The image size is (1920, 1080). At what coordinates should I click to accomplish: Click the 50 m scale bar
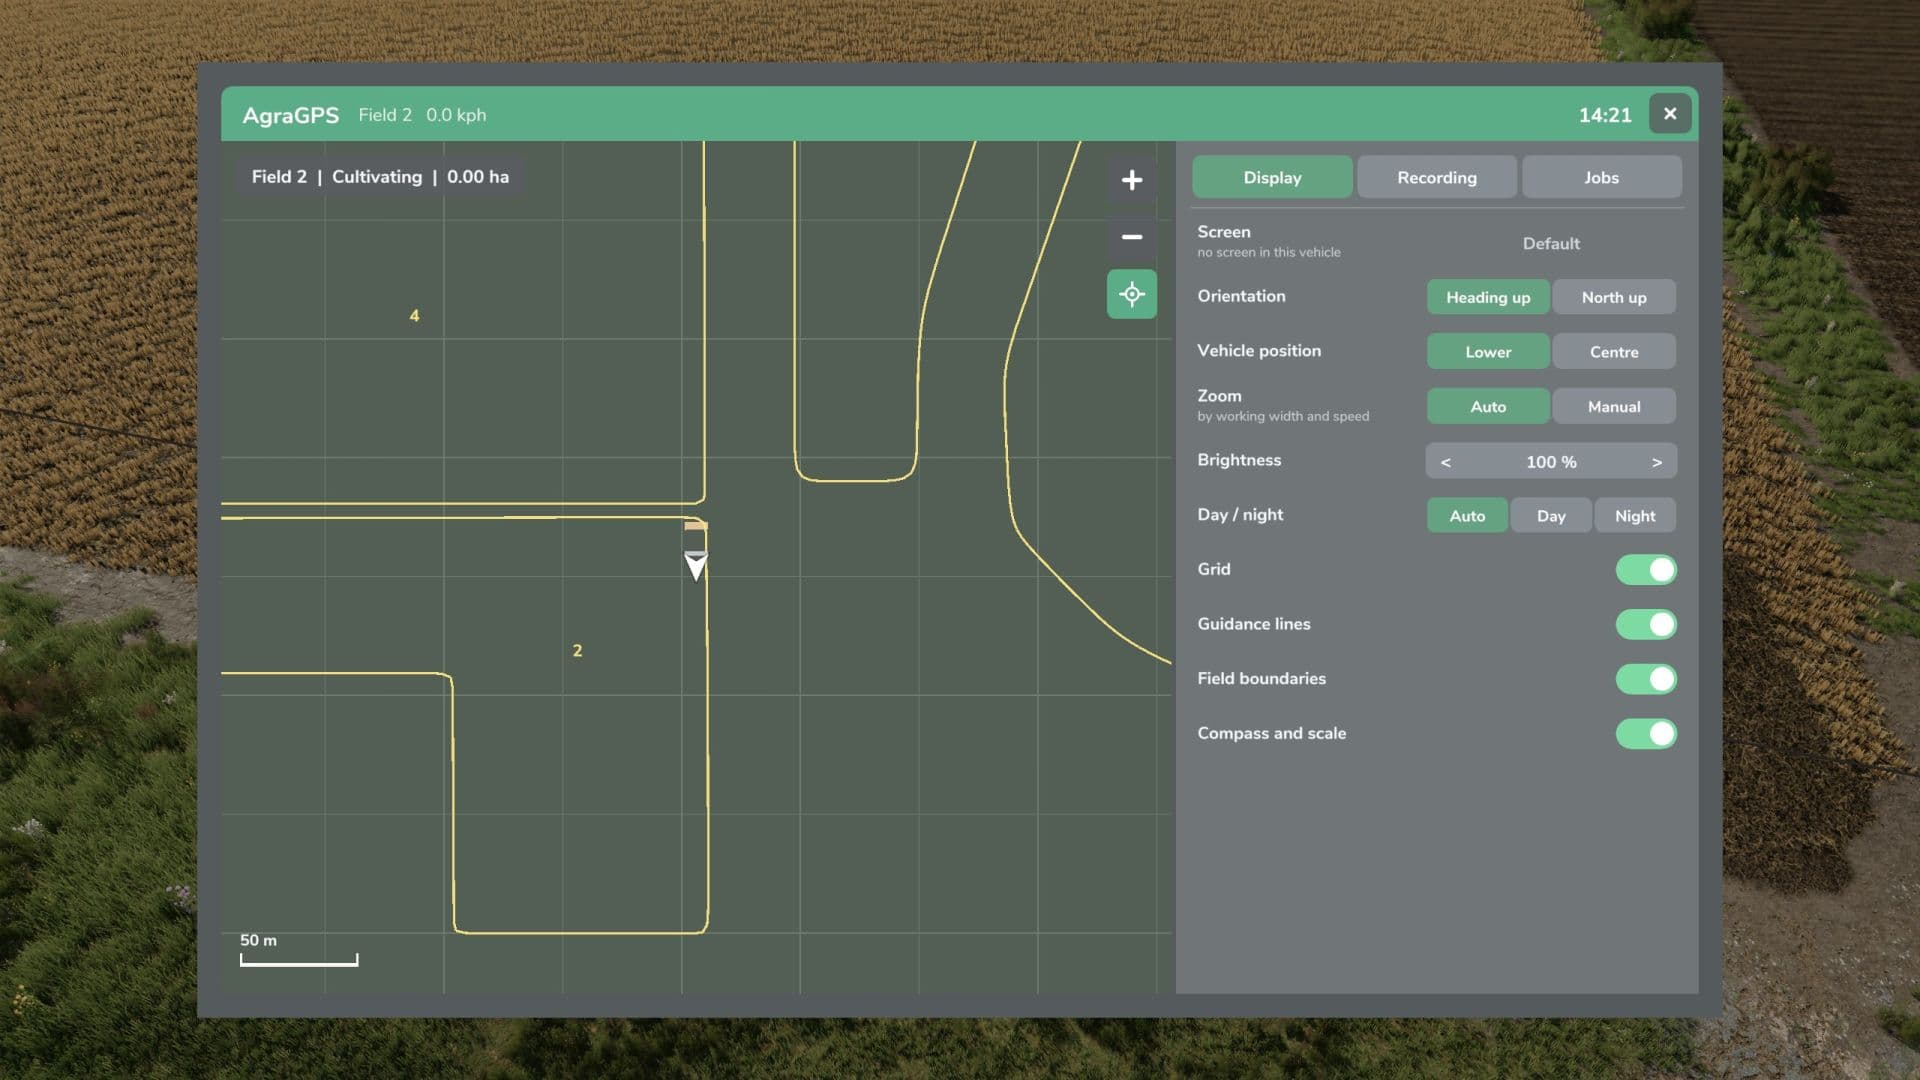pyautogui.click(x=298, y=951)
